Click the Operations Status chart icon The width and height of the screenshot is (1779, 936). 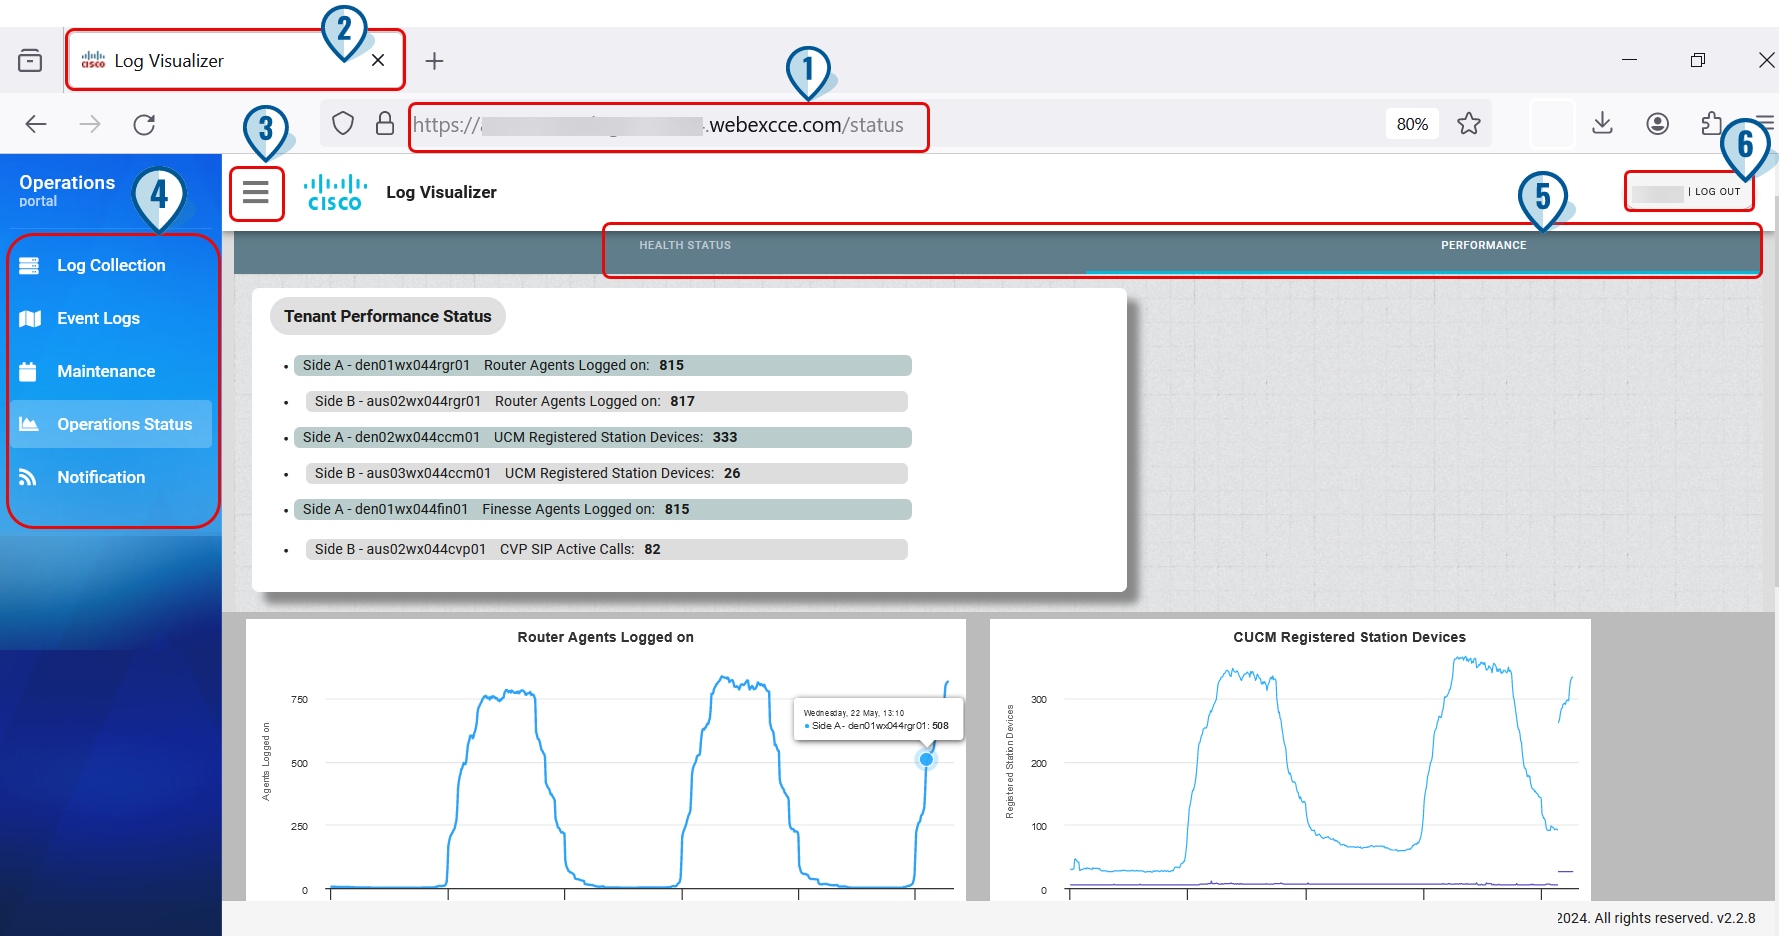pyautogui.click(x=29, y=424)
